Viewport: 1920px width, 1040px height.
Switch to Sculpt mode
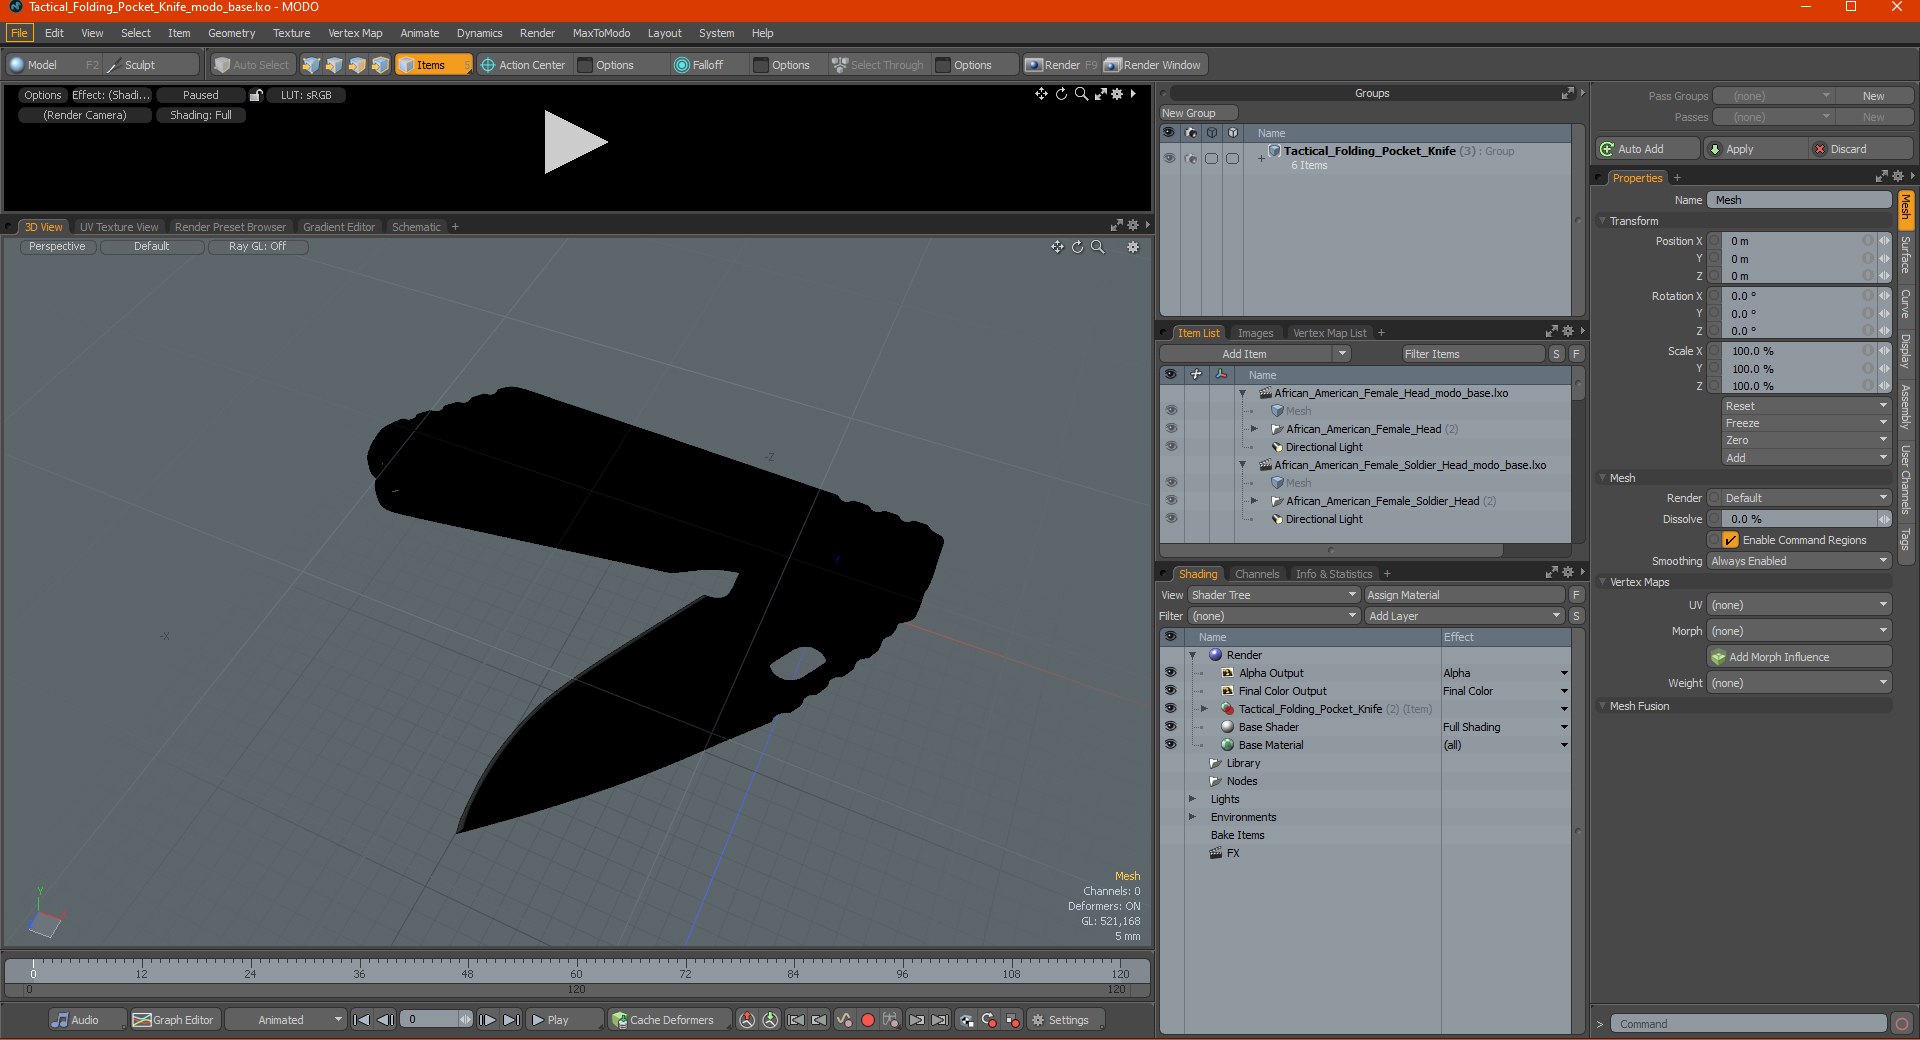pos(150,65)
